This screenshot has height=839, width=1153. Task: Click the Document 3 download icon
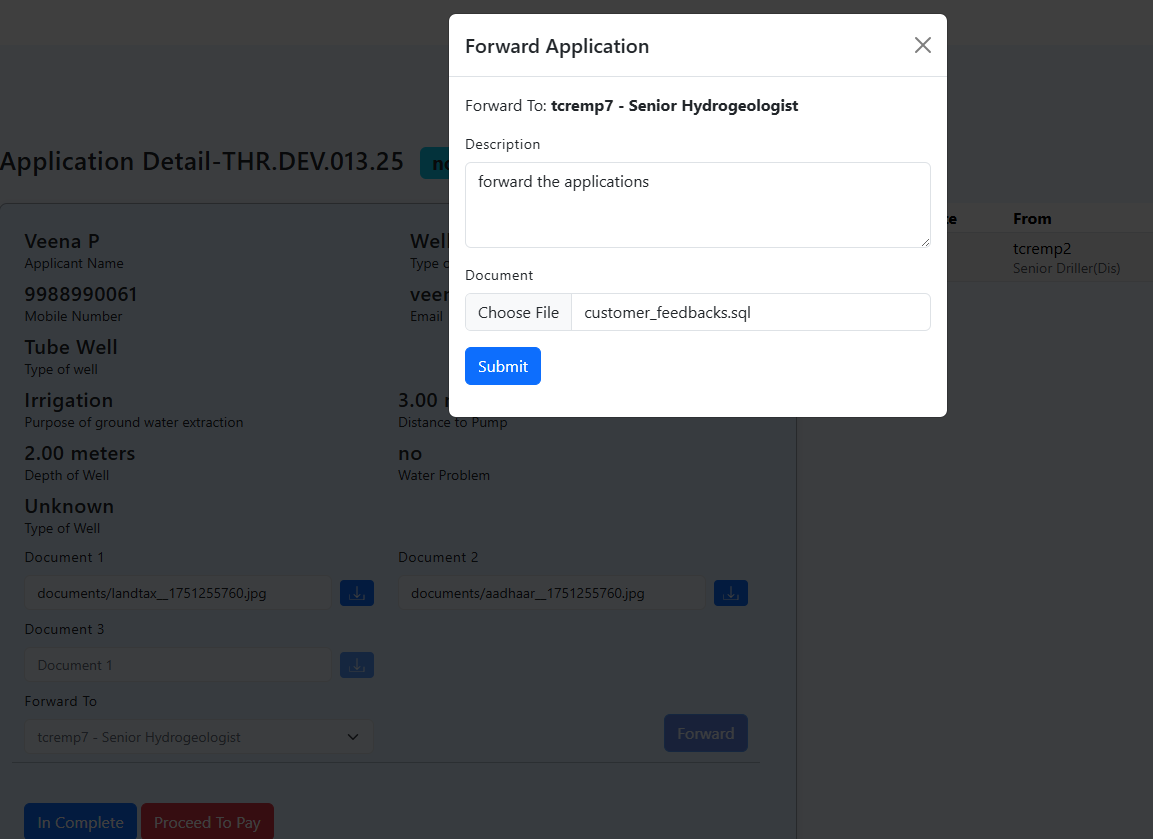357,665
